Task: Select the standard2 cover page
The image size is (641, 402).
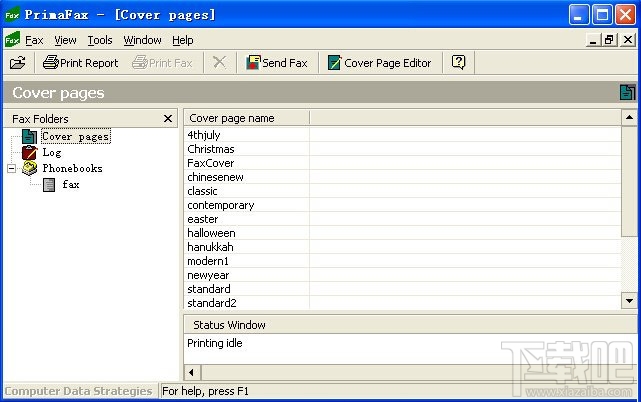Action: point(212,303)
